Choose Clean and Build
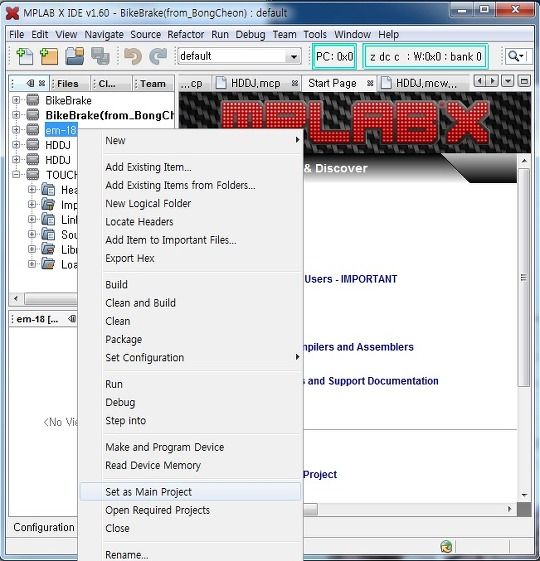540x561 pixels. (190, 303)
